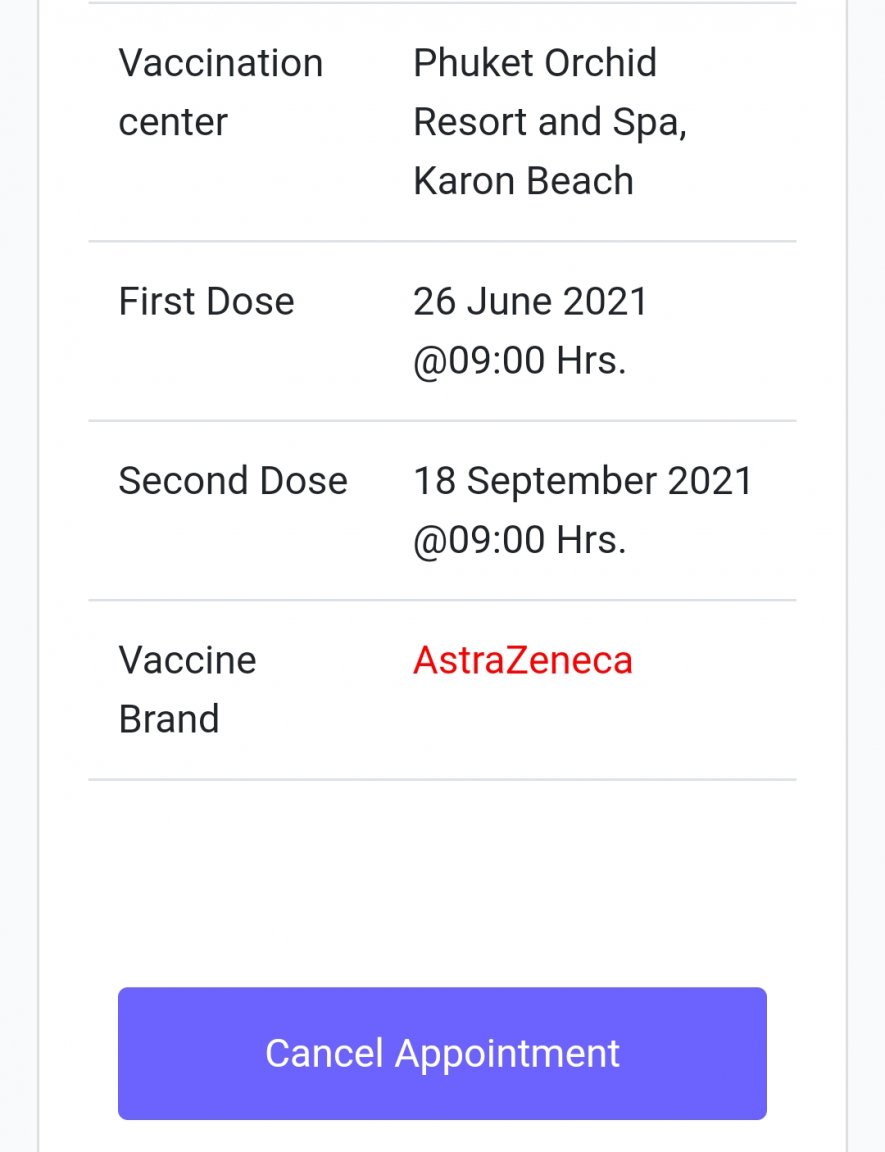The width and height of the screenshot is (885, 1152).
Task: Click the Phuket Orchid text line
Action: pos(535,64)
